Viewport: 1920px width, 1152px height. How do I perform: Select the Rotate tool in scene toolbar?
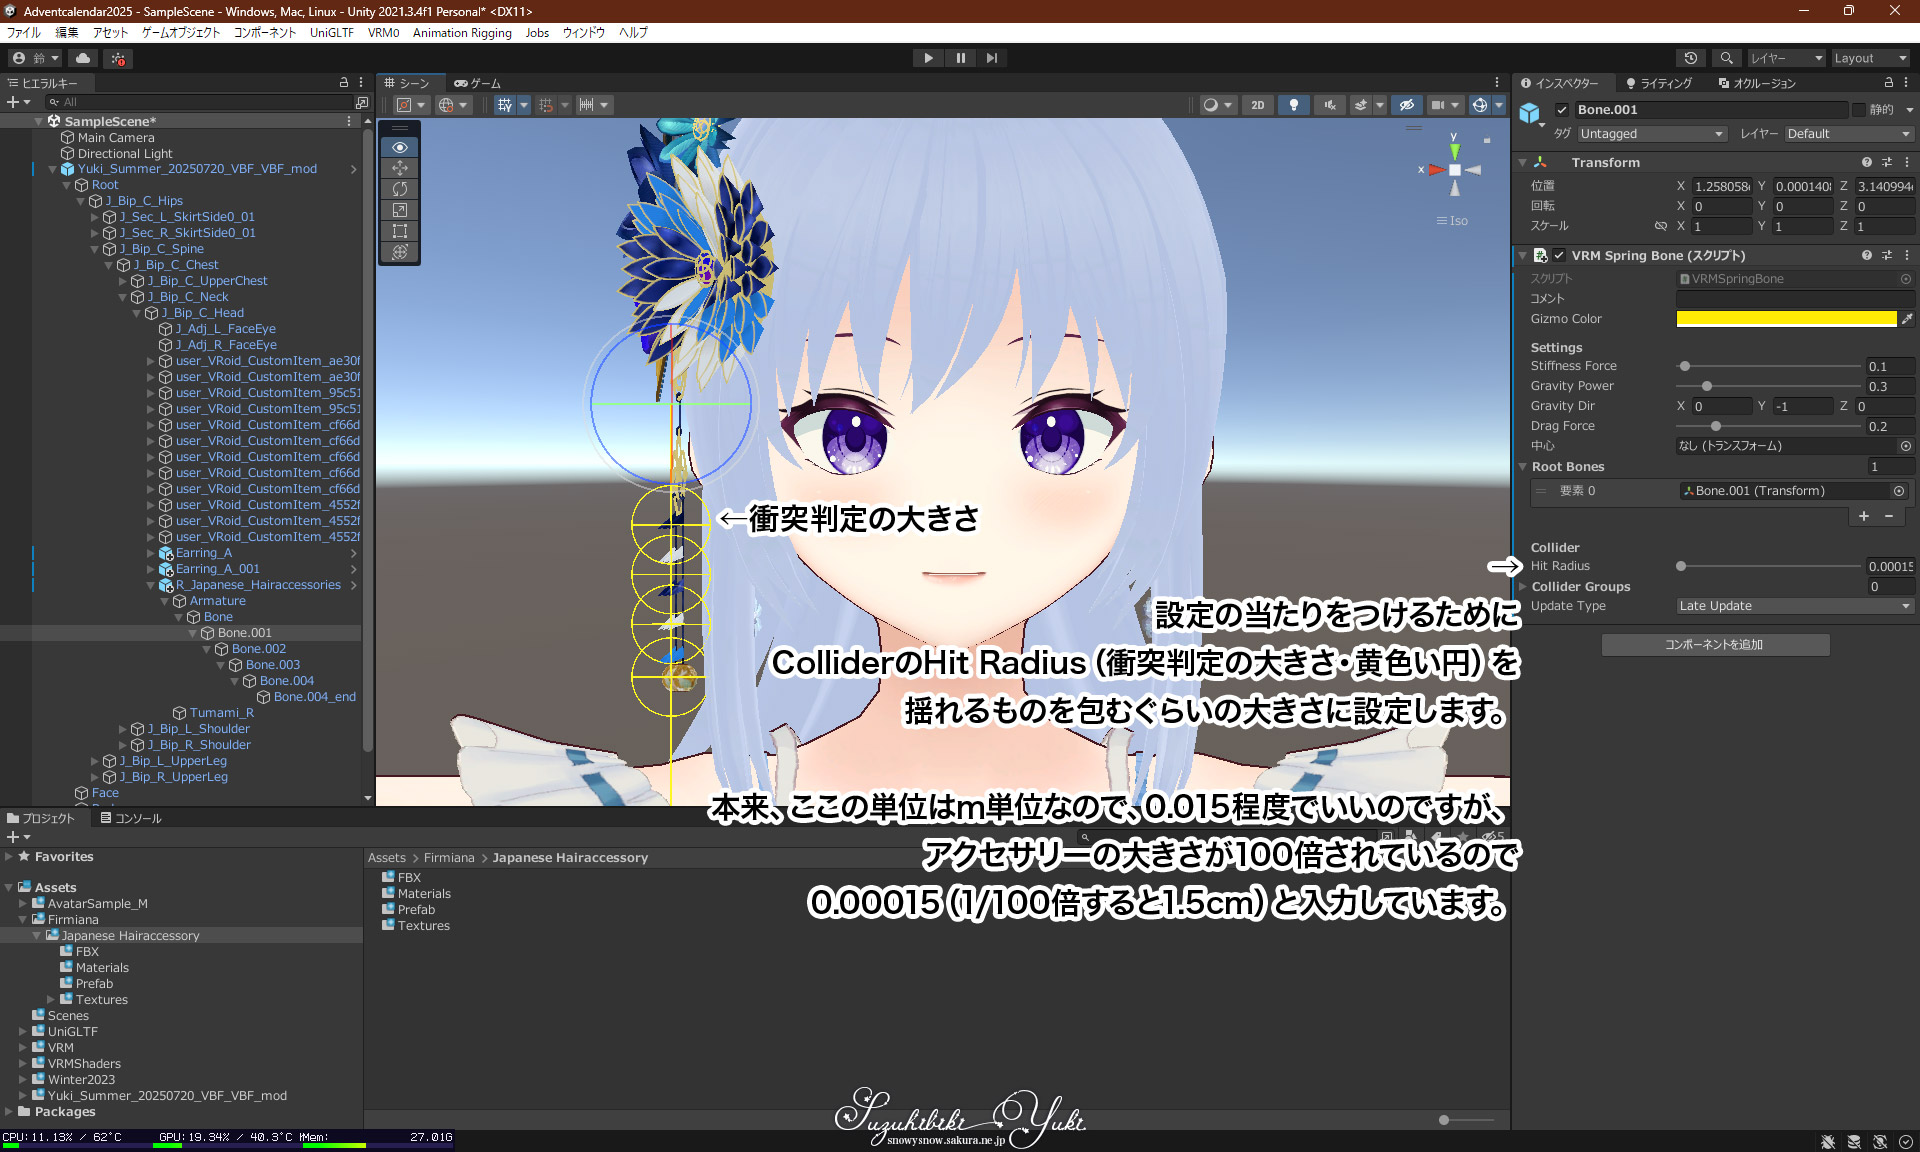point(400,189)
